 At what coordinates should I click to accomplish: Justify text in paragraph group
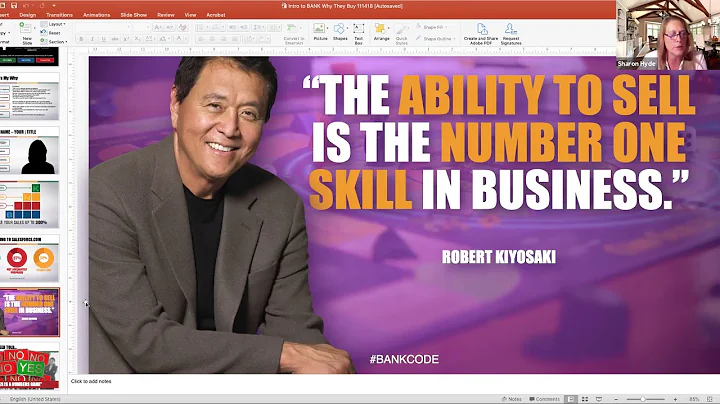235,39
